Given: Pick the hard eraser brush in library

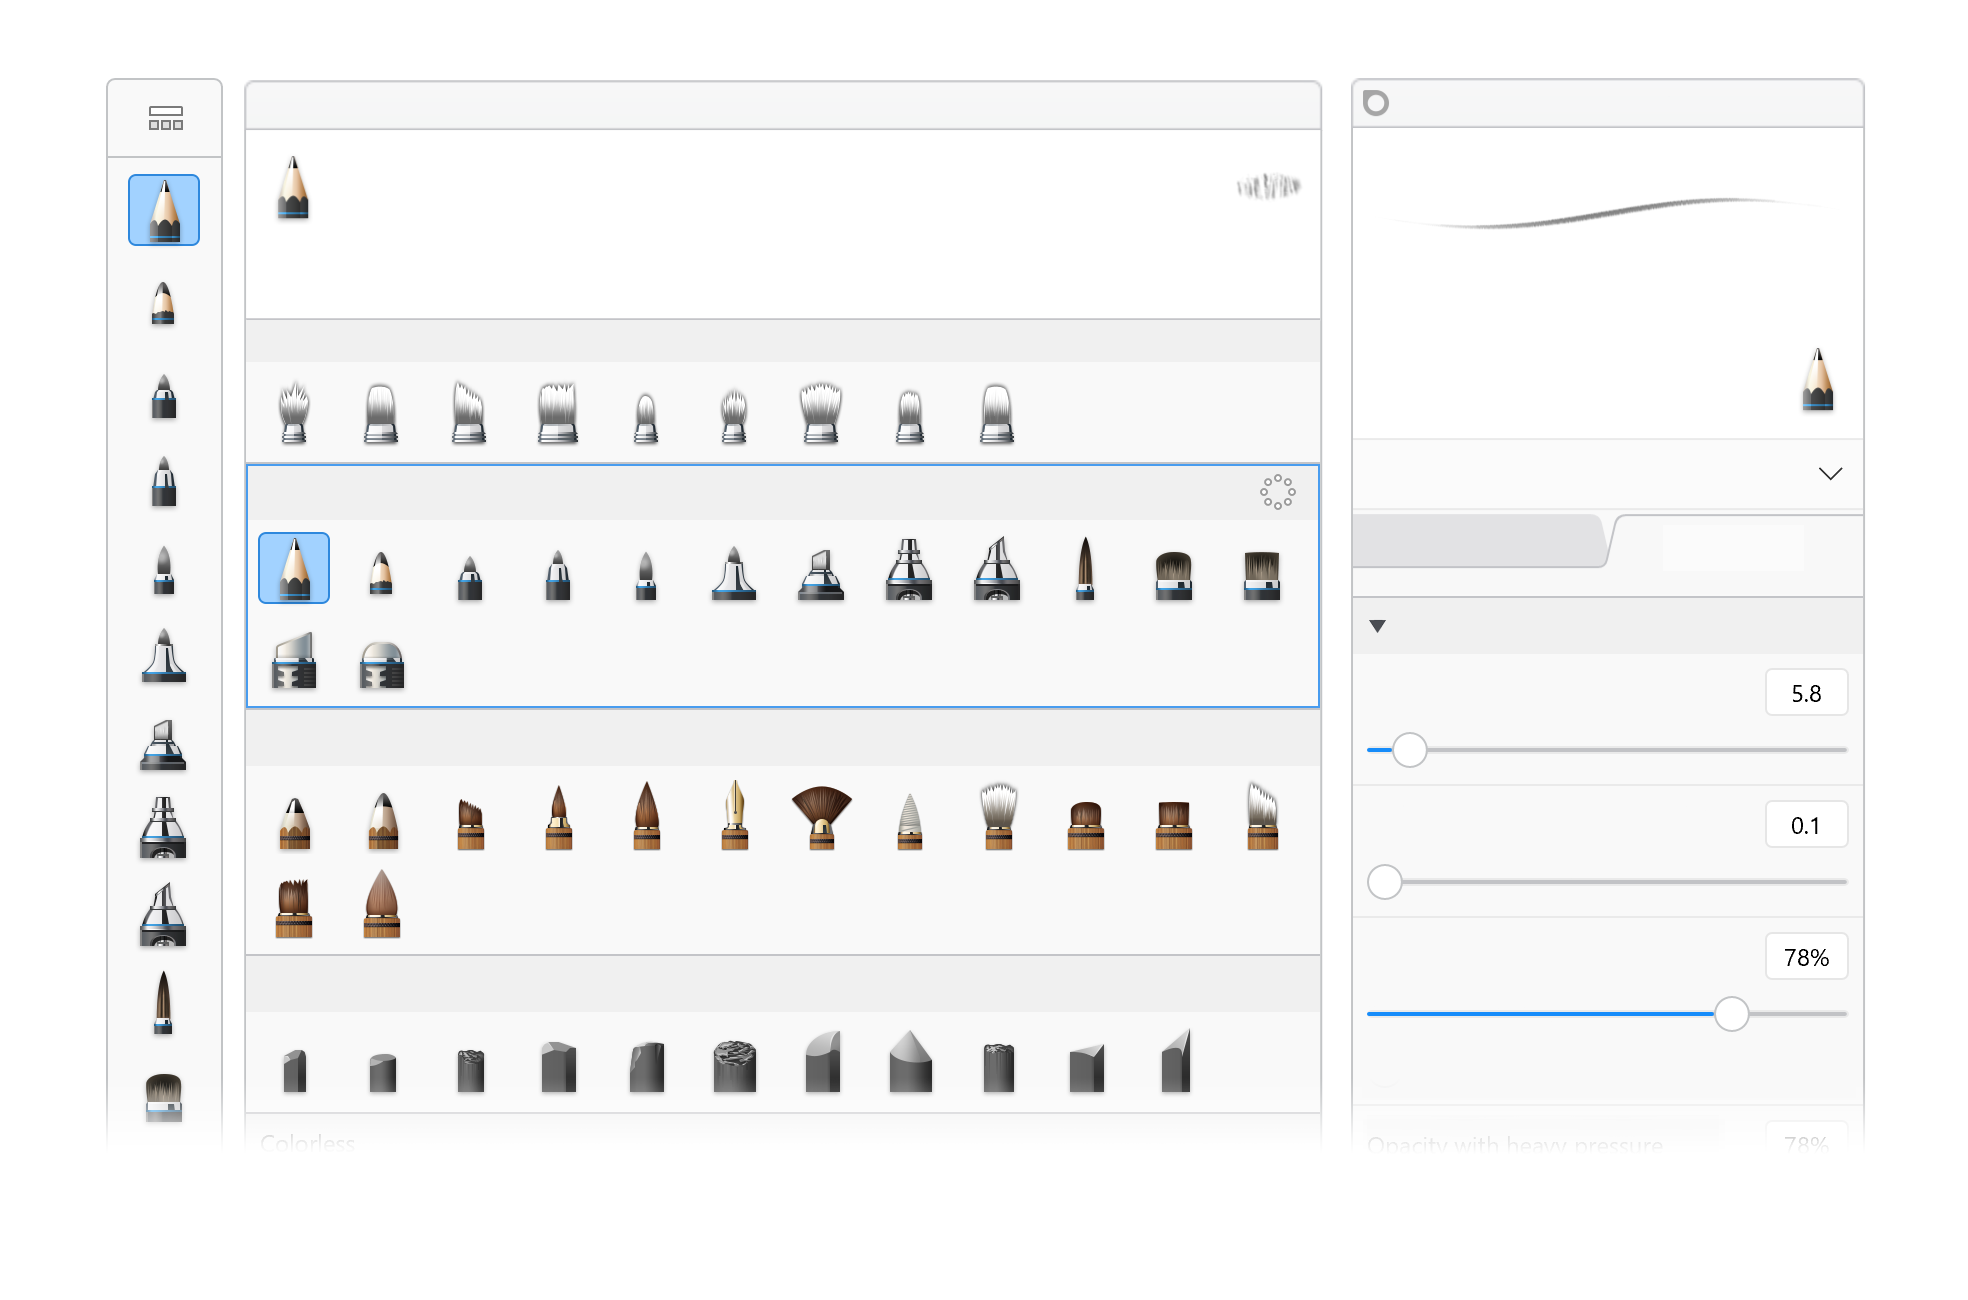Looking at the screenshot, I should coord(294,661).
